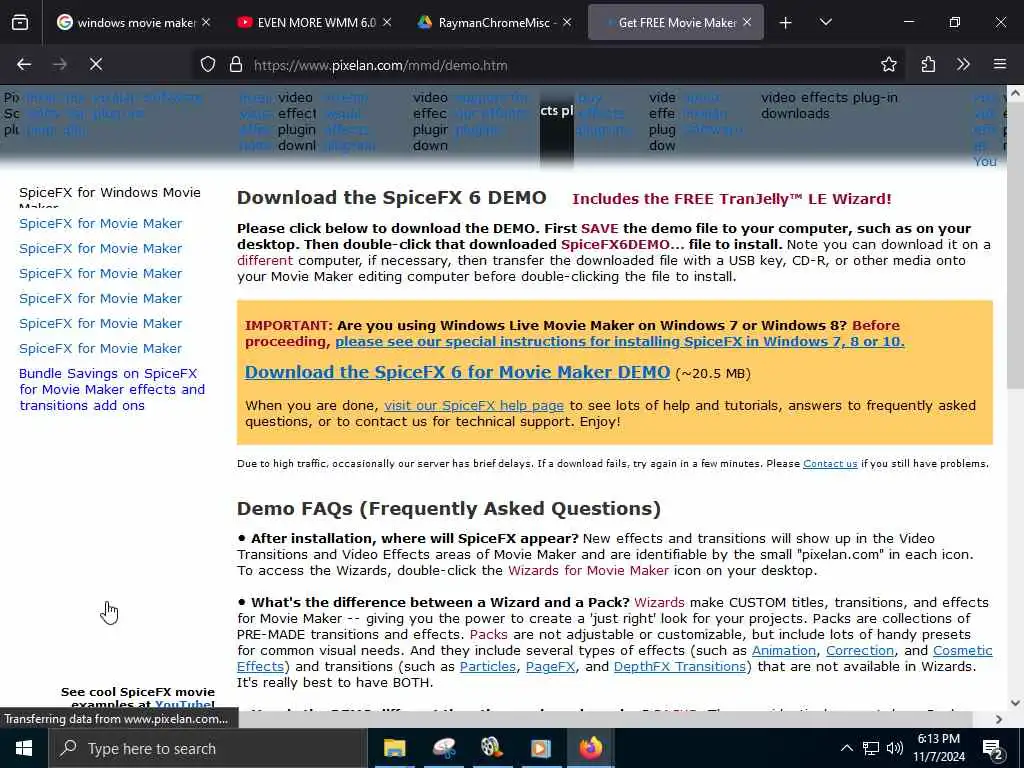The width and height of the screenshot is (1024, 768).
Task: Open Movie Maker film reel taskbar icon
Action: [492, 748]
